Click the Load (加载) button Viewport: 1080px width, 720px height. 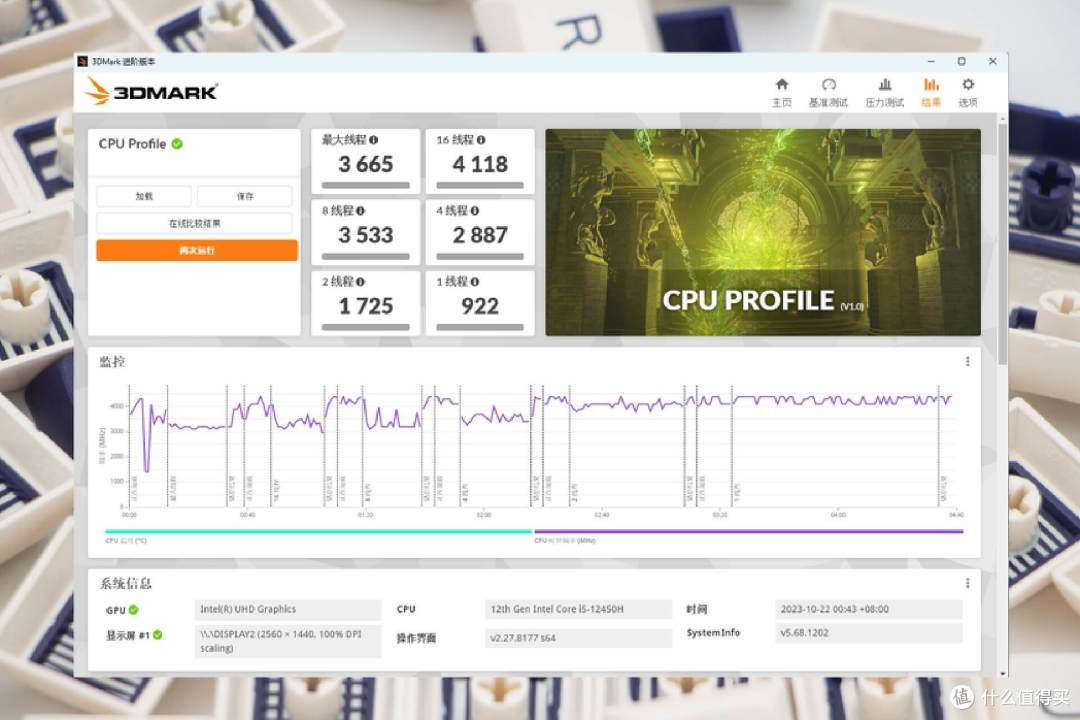tap(144, 196)
